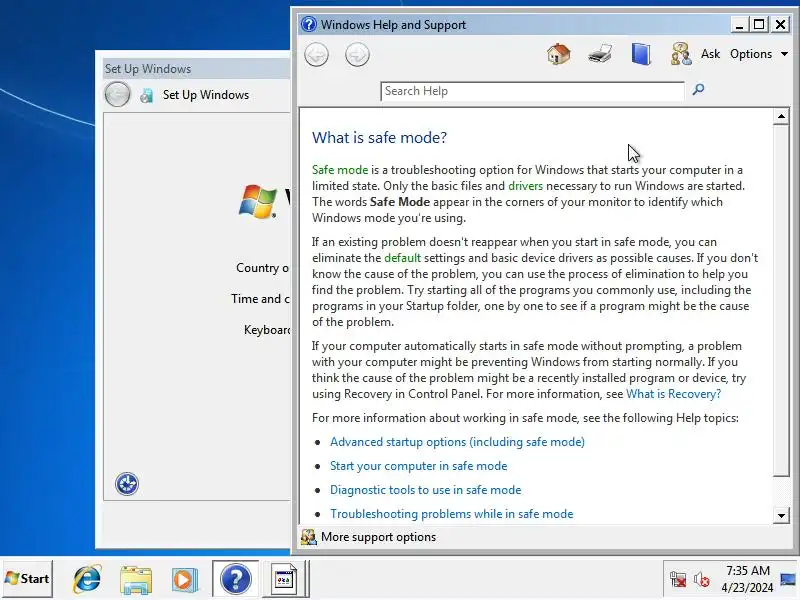Click the Help window title bar icon
The height and width of the screenshot is (600, 800).
click(309, 24)
